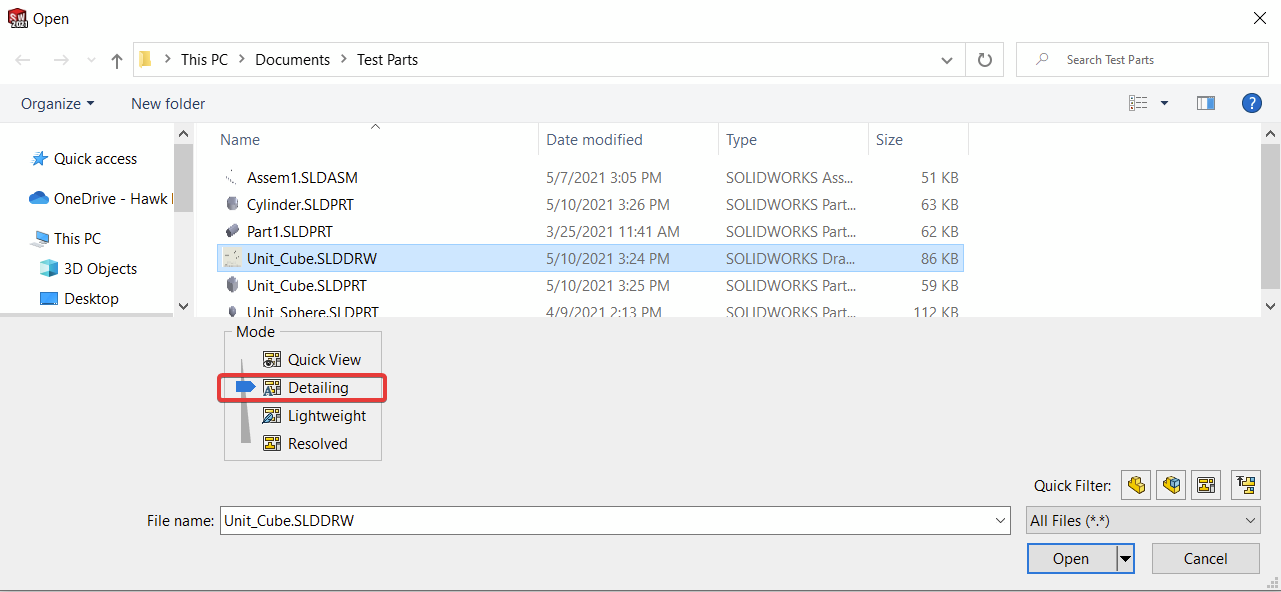Screen dimensions: 1281x592
Task: Click the Lightweight mode icon
Action: [x=272, y=415]
